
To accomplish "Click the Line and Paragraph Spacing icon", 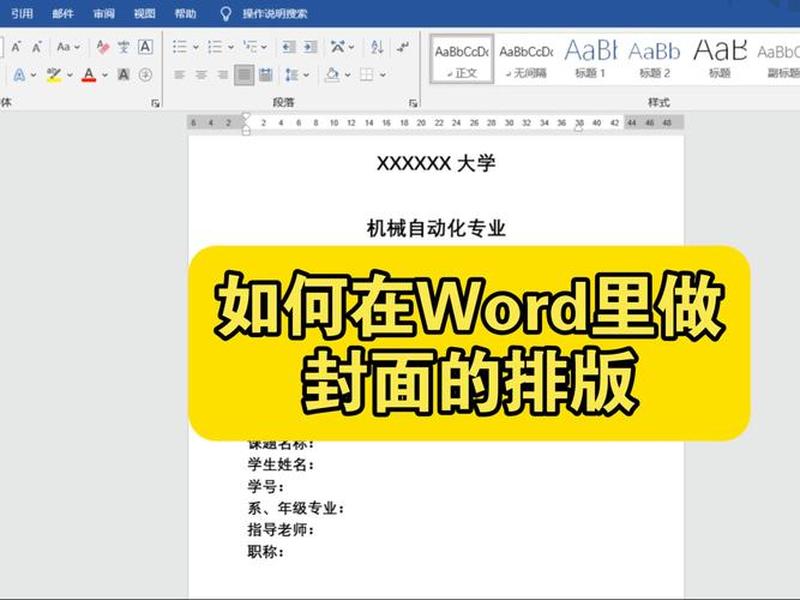I will pyautogui.click(x=291, y=75).
